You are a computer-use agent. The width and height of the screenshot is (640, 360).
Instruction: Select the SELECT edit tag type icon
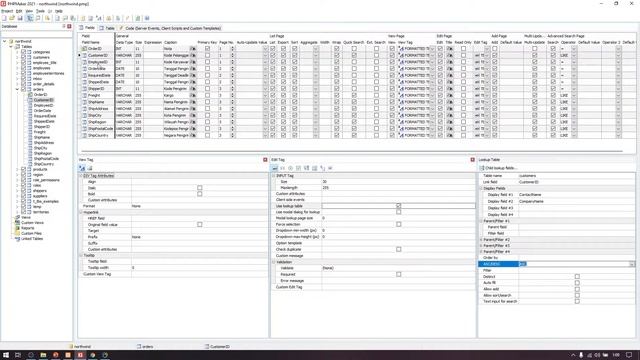pos(307,168)
